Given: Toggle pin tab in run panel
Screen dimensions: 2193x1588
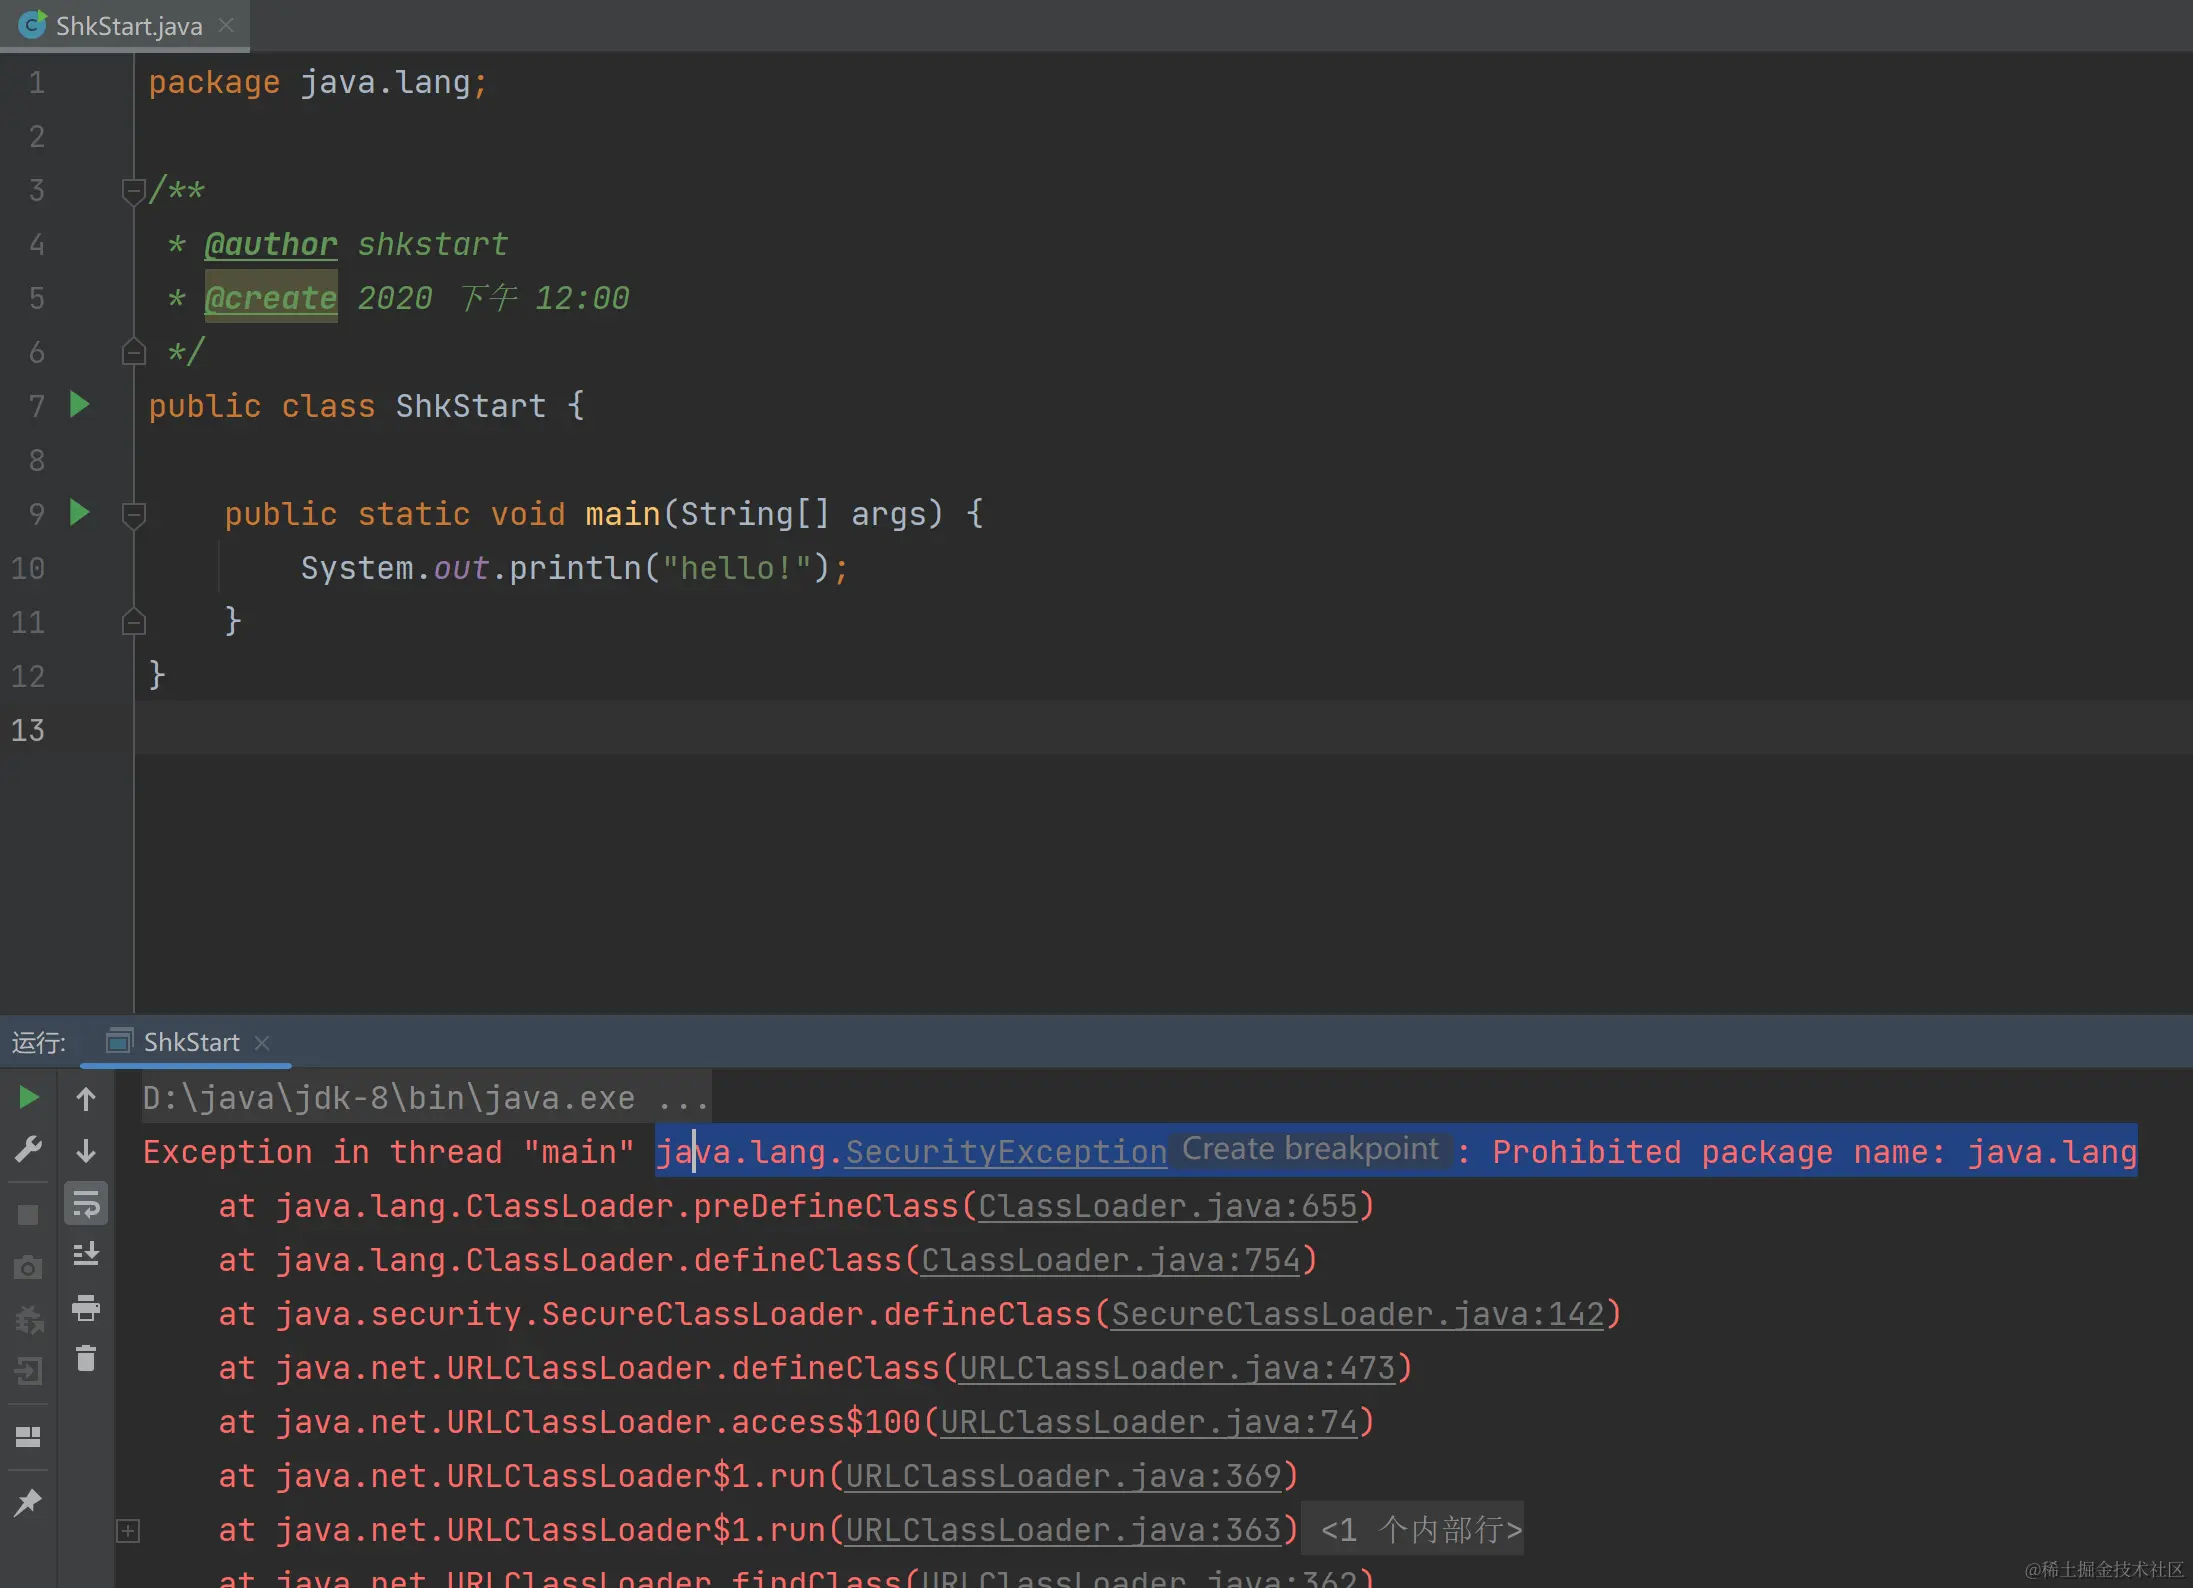Looking at the screenshot, I should (28, 1502).
